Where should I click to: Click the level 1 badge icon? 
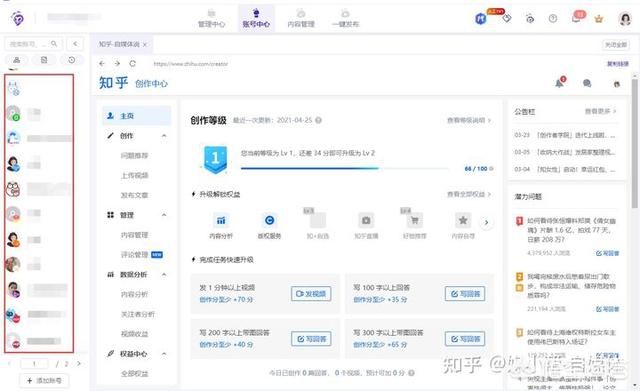(x=215, y=159)
